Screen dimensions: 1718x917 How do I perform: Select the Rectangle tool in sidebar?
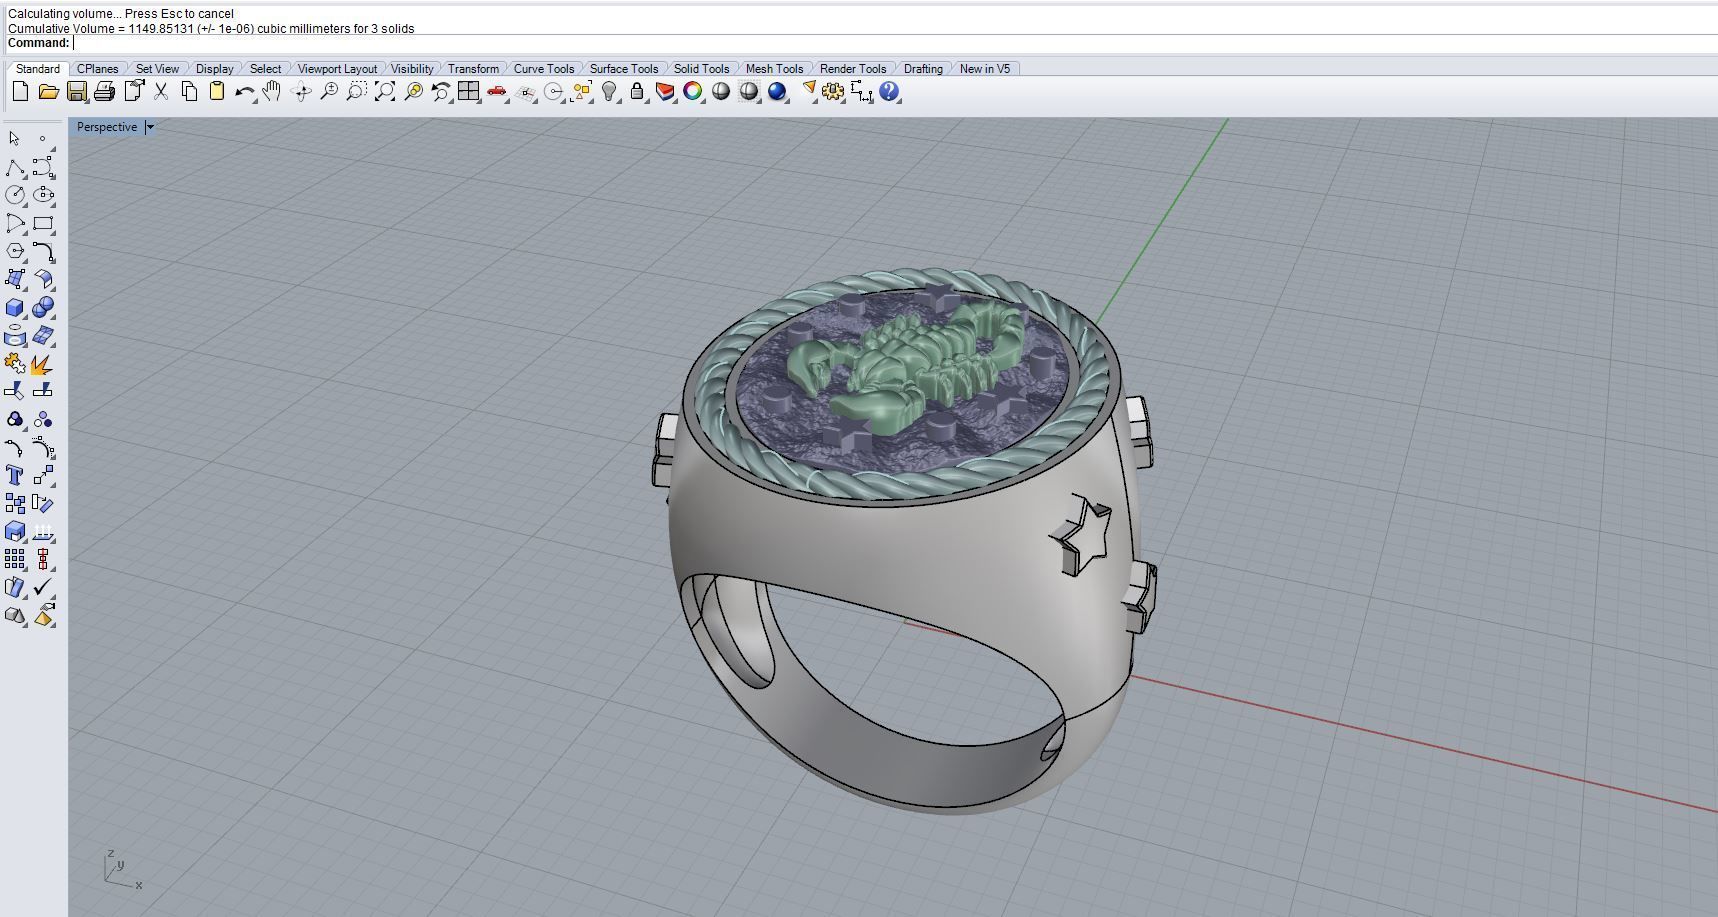[43, 223]
